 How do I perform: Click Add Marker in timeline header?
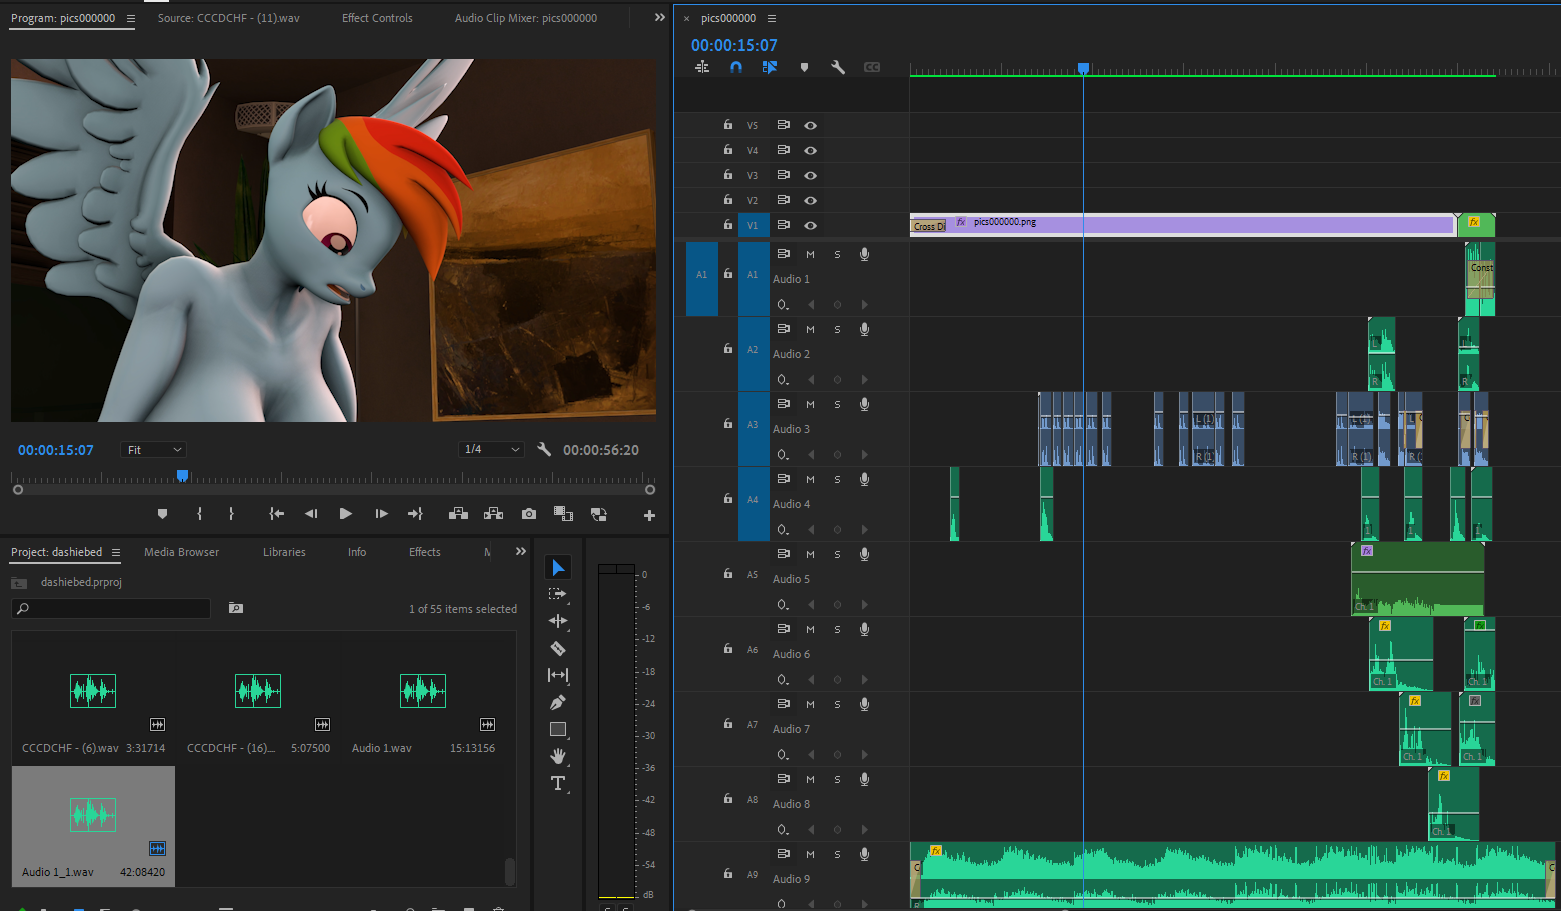point(804,67)
